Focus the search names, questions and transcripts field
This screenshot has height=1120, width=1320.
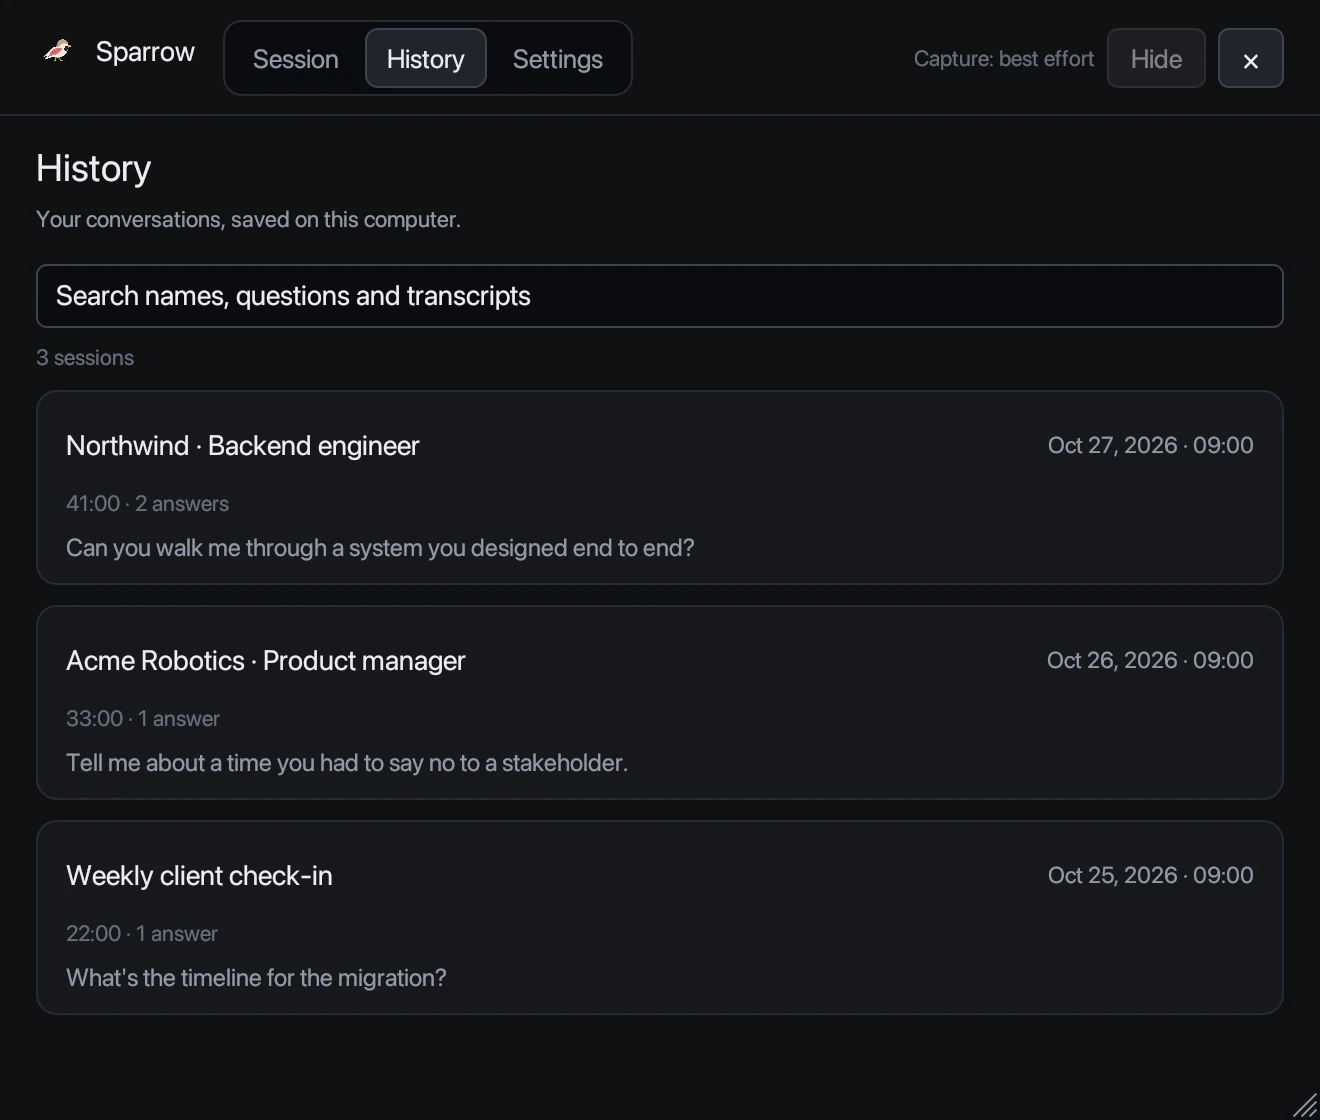tap(660, 296)
